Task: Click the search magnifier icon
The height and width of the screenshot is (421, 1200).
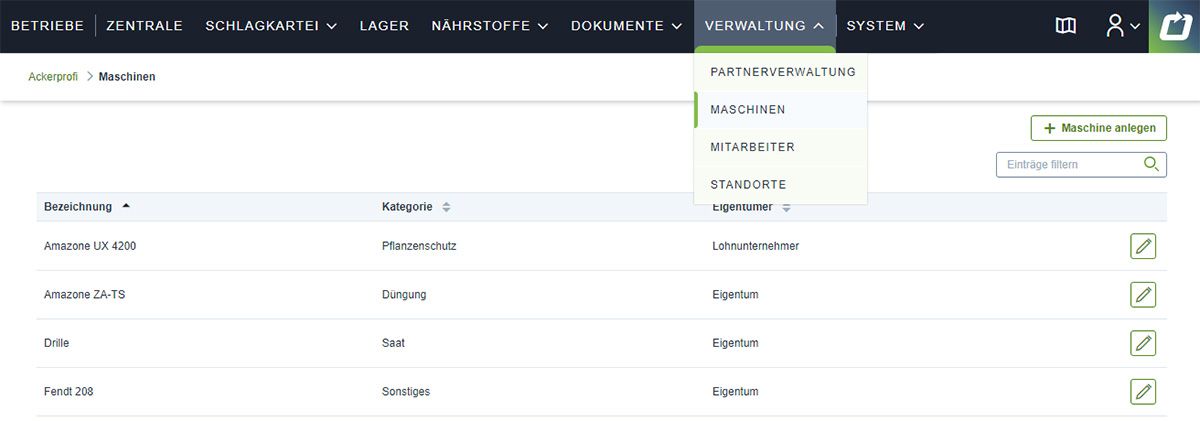Action: click(x=1152, y=164)
